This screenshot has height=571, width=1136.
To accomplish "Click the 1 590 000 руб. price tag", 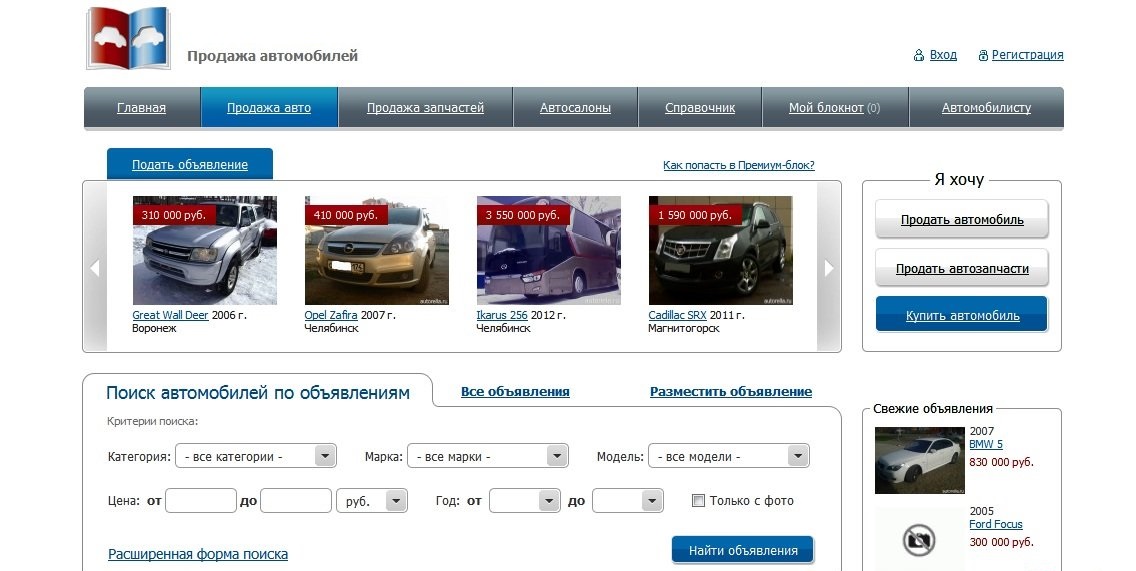I will (695, 215).
